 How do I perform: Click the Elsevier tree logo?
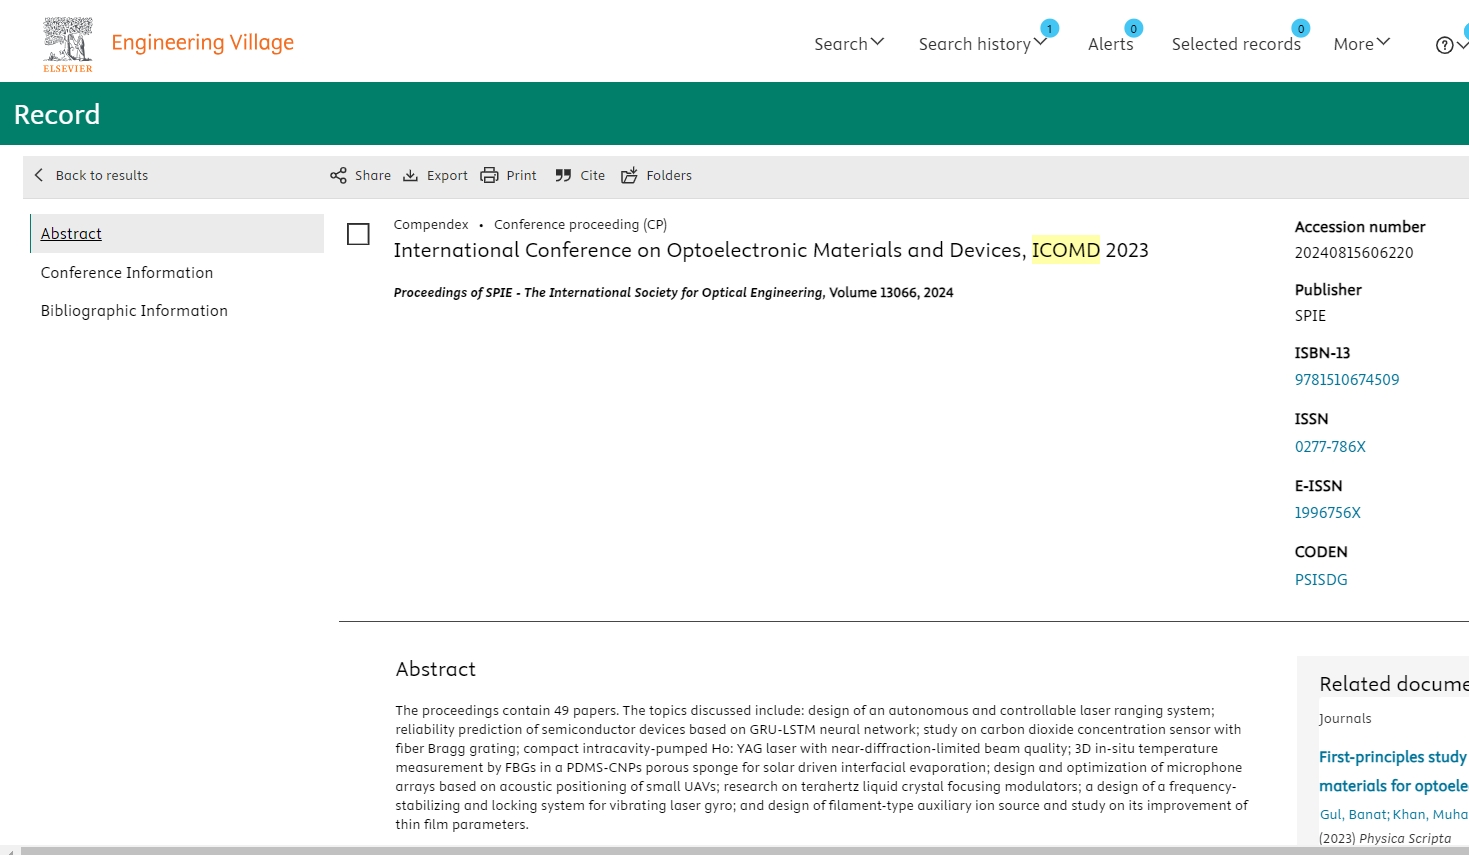(68, 44)
